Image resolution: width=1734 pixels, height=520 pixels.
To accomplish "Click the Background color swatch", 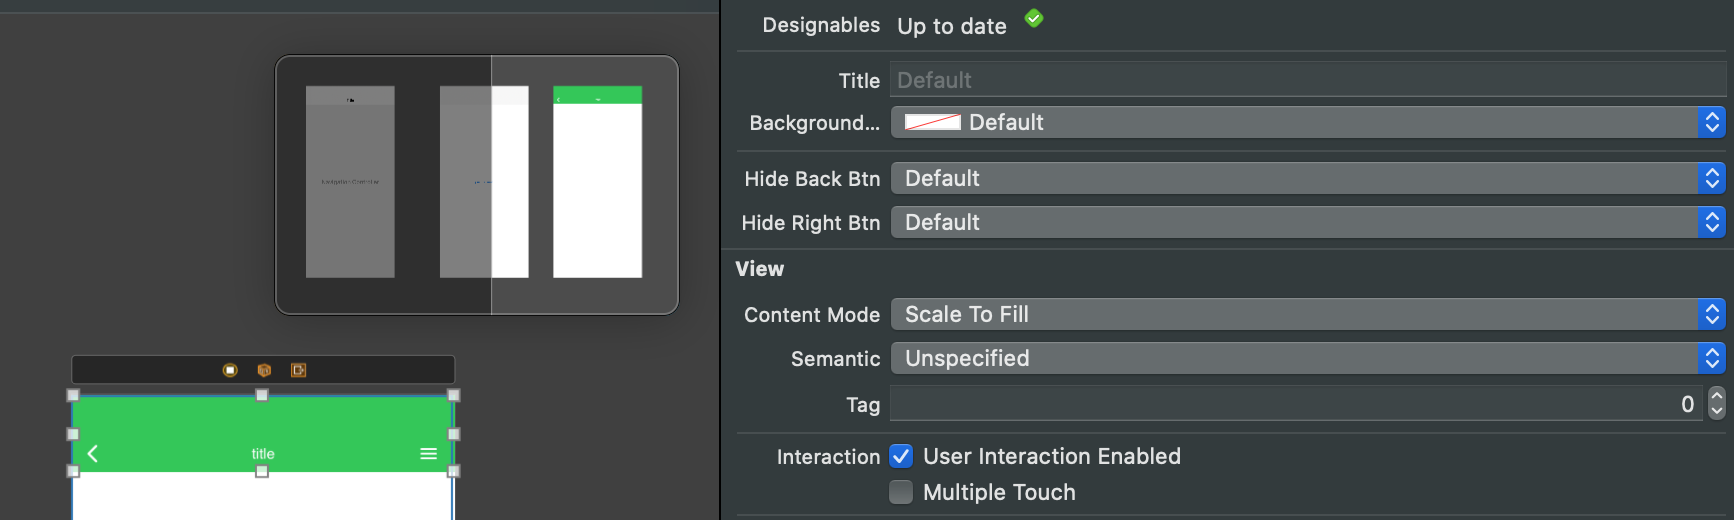I will tap(933, 122).
